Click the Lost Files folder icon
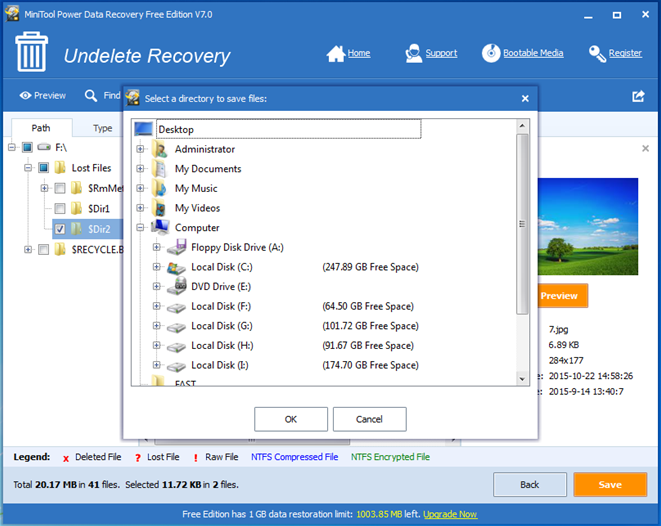This screenshot has height=526, width=661. pos(61,168)
